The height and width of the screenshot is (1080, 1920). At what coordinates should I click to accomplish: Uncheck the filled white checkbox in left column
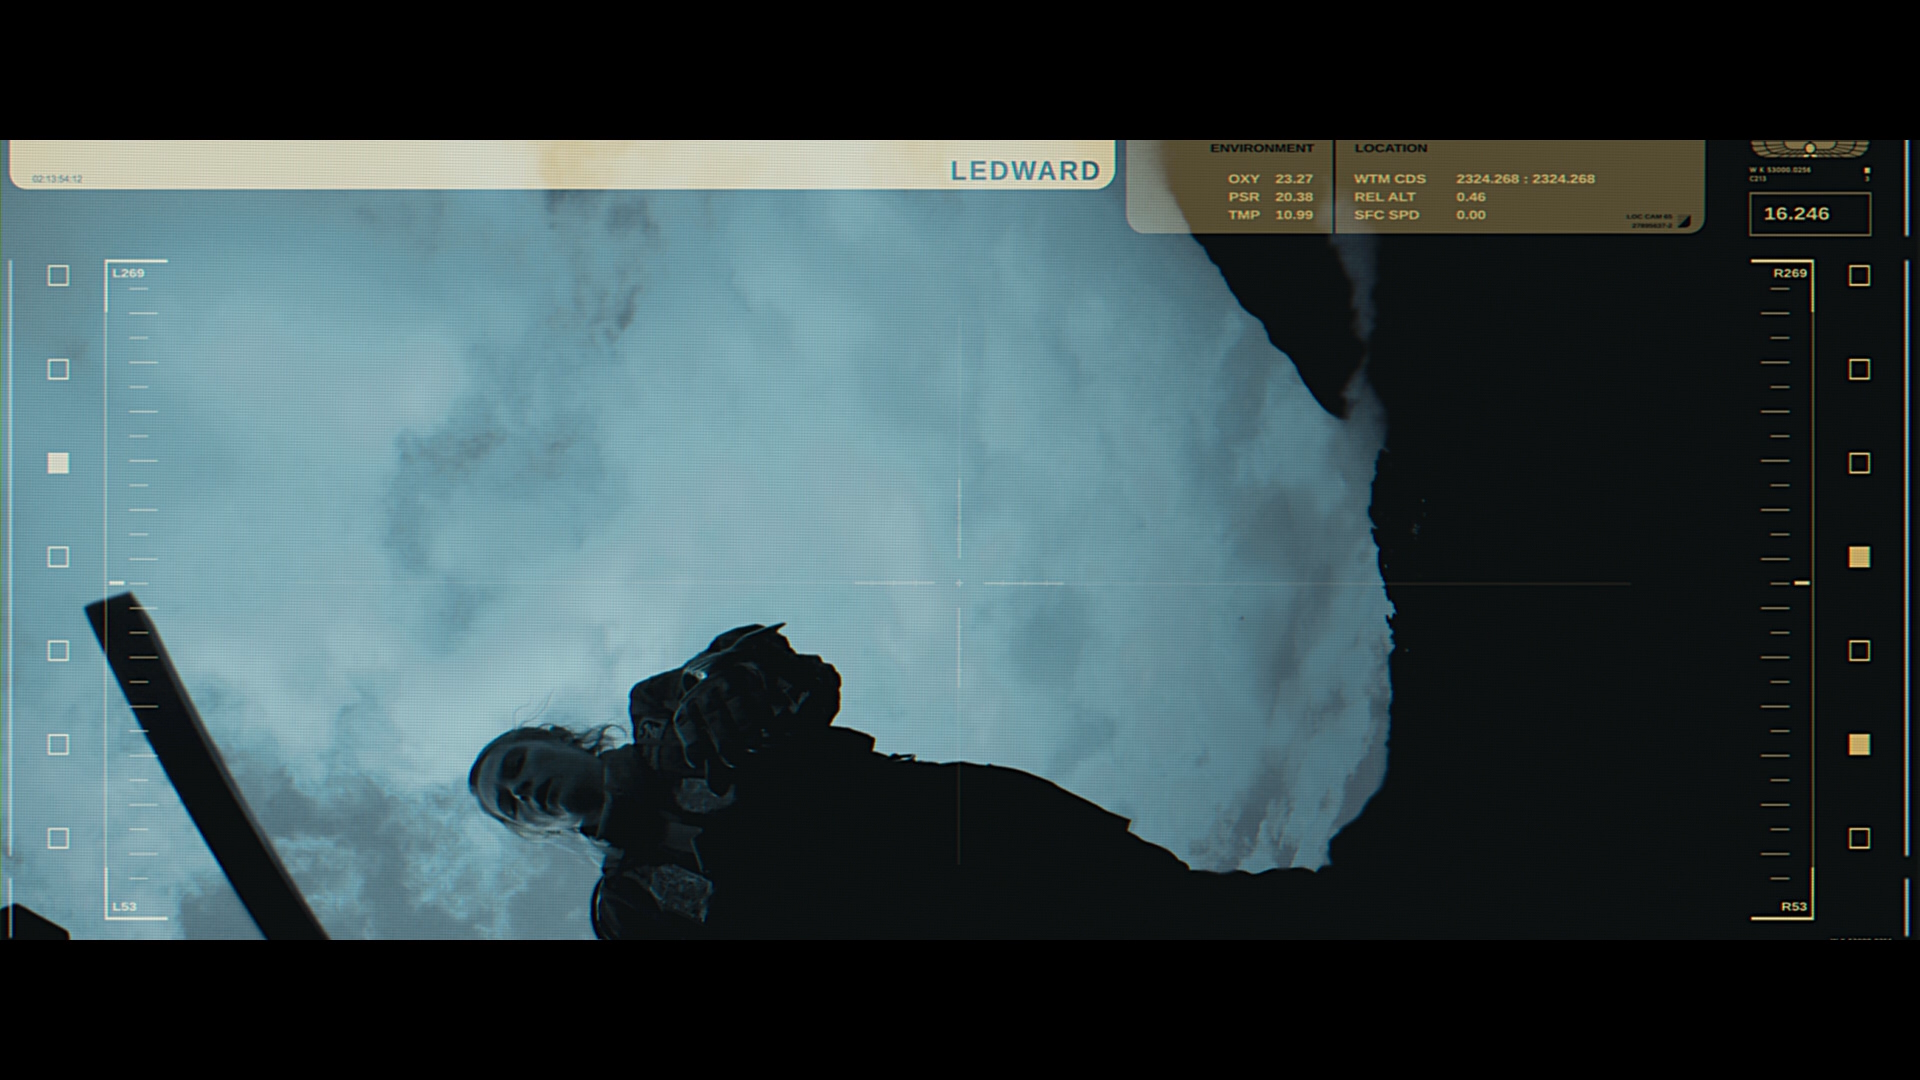59,463
